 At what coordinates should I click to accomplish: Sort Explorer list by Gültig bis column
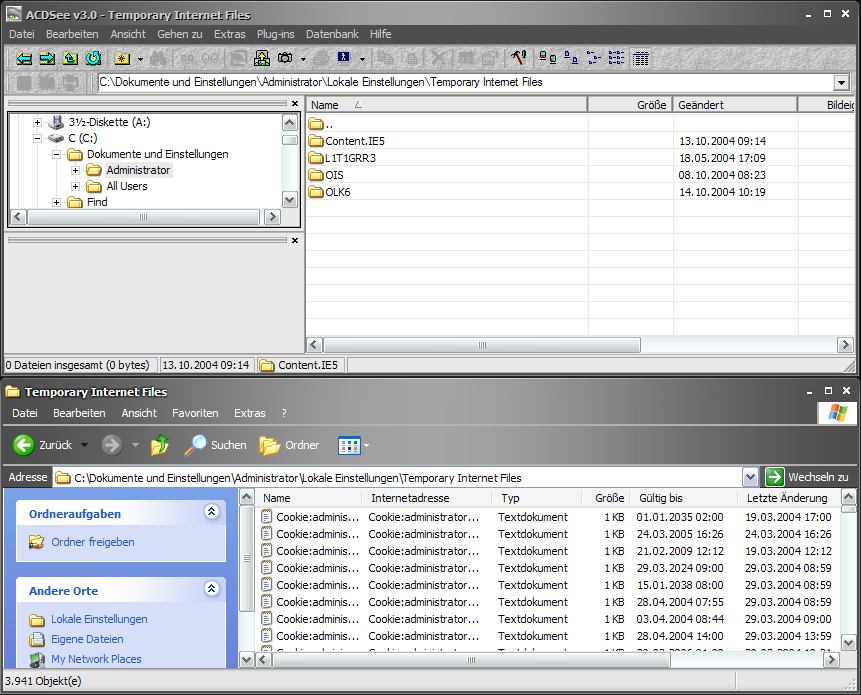tap(683, 498)
